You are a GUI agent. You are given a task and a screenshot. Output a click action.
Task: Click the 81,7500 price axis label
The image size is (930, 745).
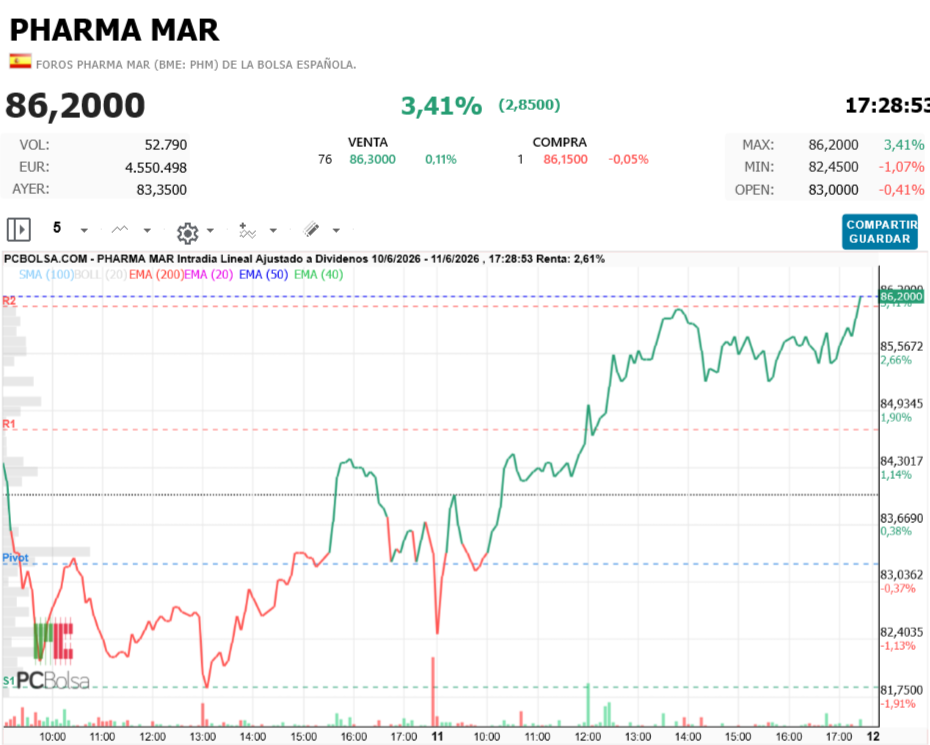(x=902, y=690)
